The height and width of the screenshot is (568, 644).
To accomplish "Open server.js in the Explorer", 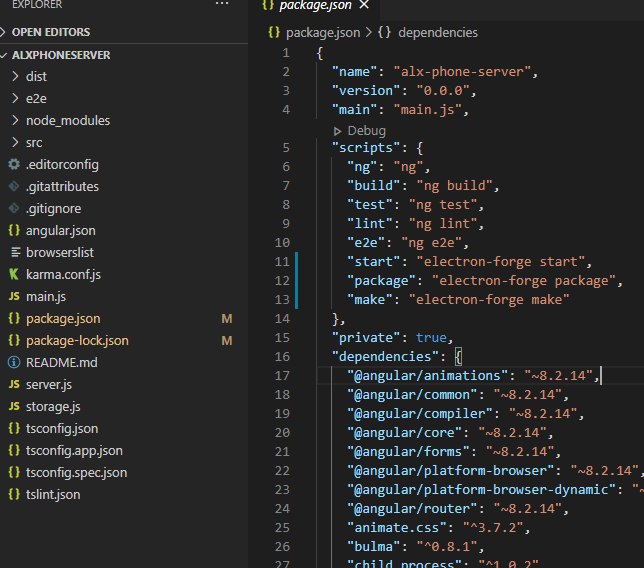I will (x=48, y=385).
